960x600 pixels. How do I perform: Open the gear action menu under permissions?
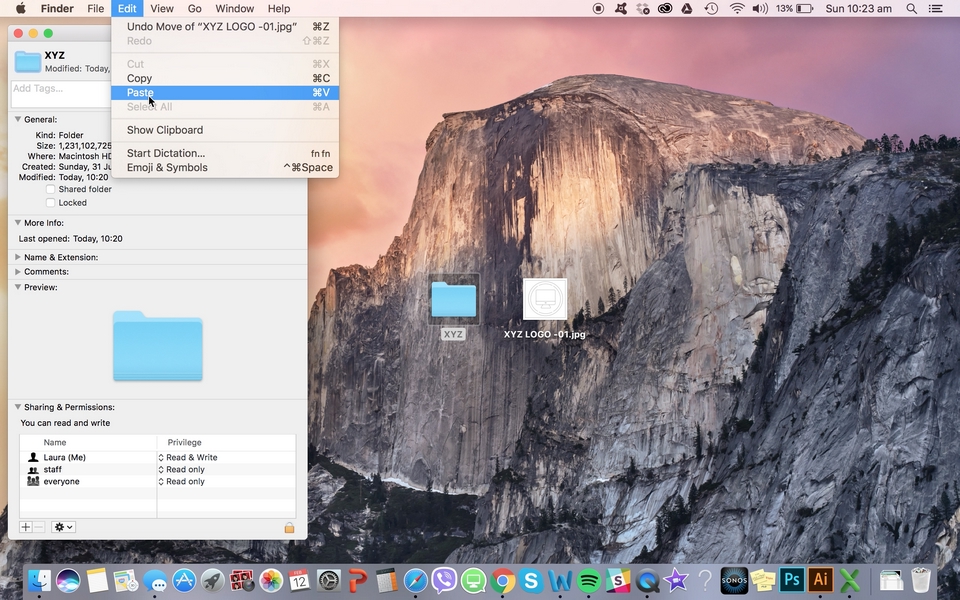point(63,527)
